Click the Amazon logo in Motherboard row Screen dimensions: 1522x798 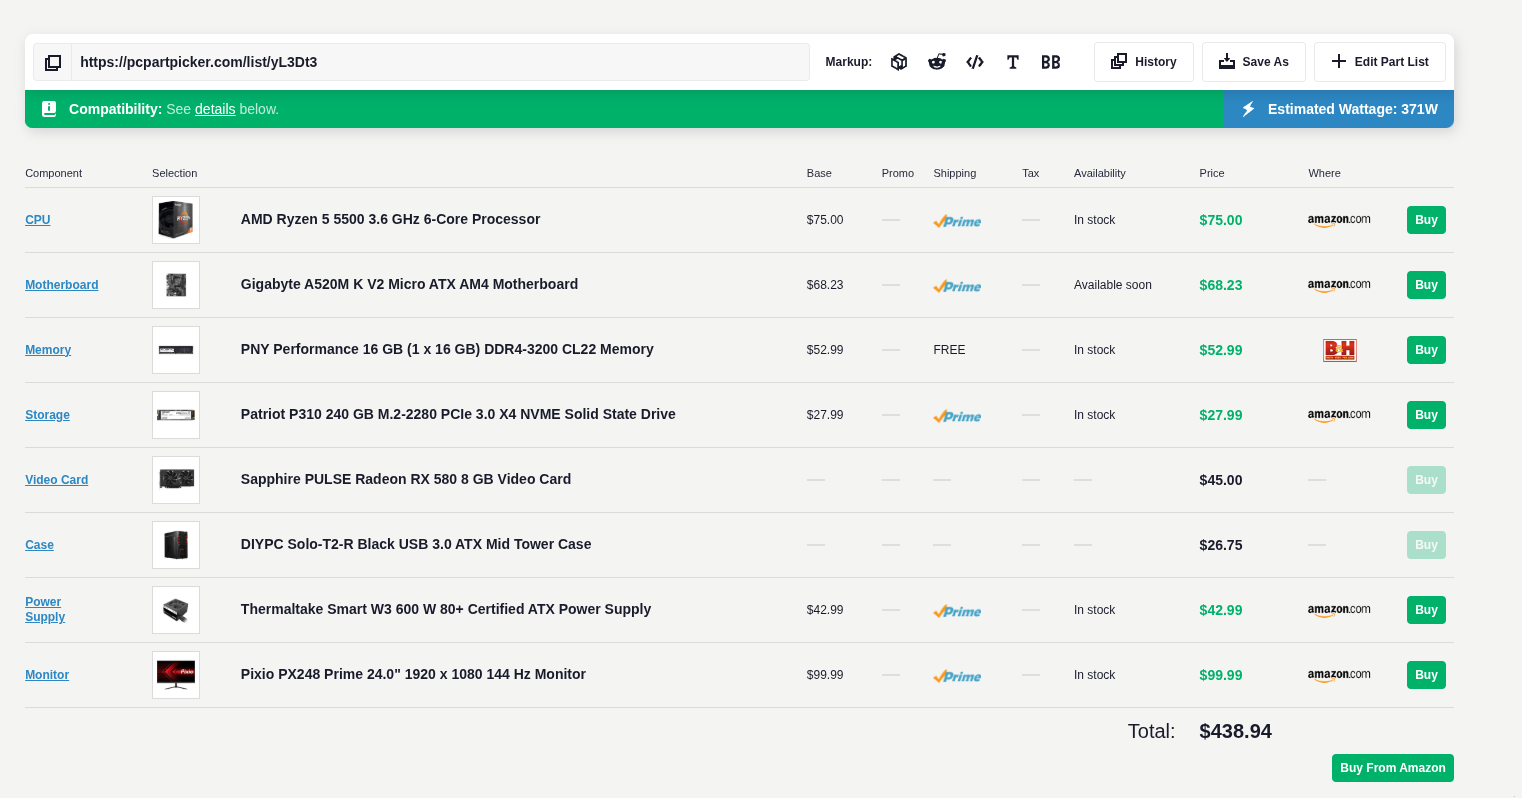click(1339, 285)
